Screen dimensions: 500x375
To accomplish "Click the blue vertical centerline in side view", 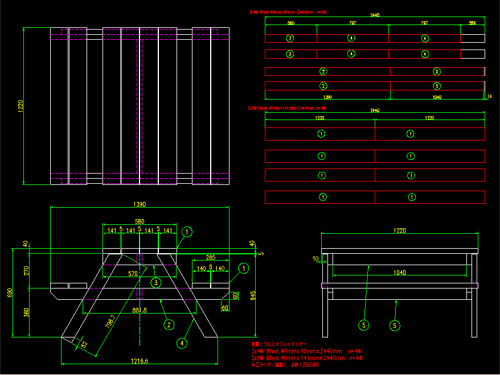I will pos(140,297).
